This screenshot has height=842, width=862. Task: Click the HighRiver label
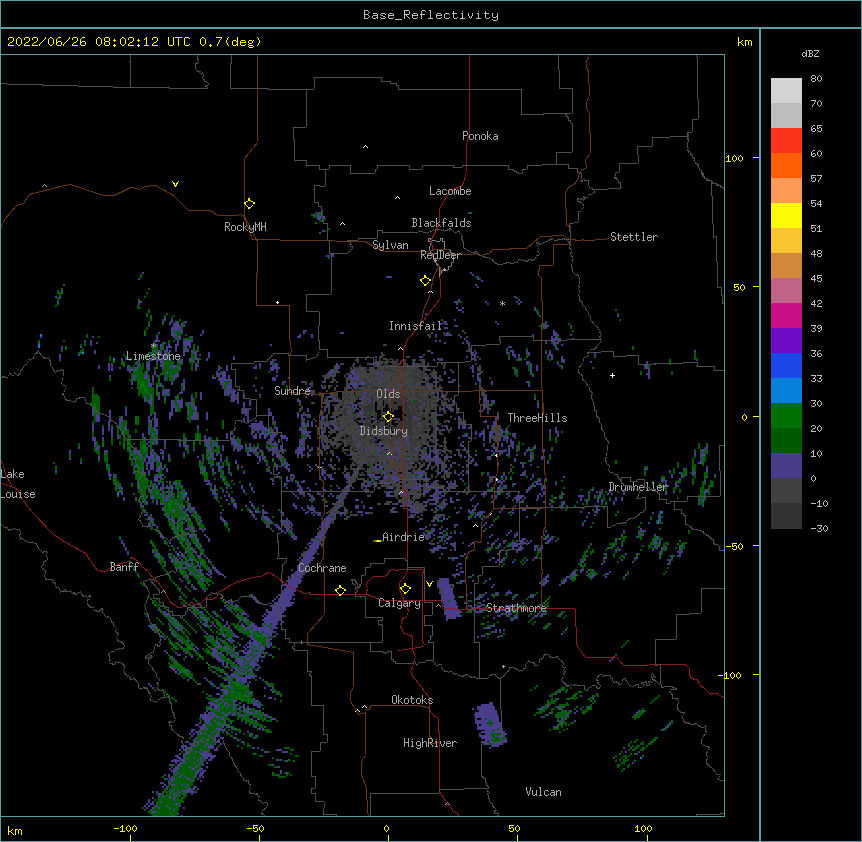click(x=430, y=743)
